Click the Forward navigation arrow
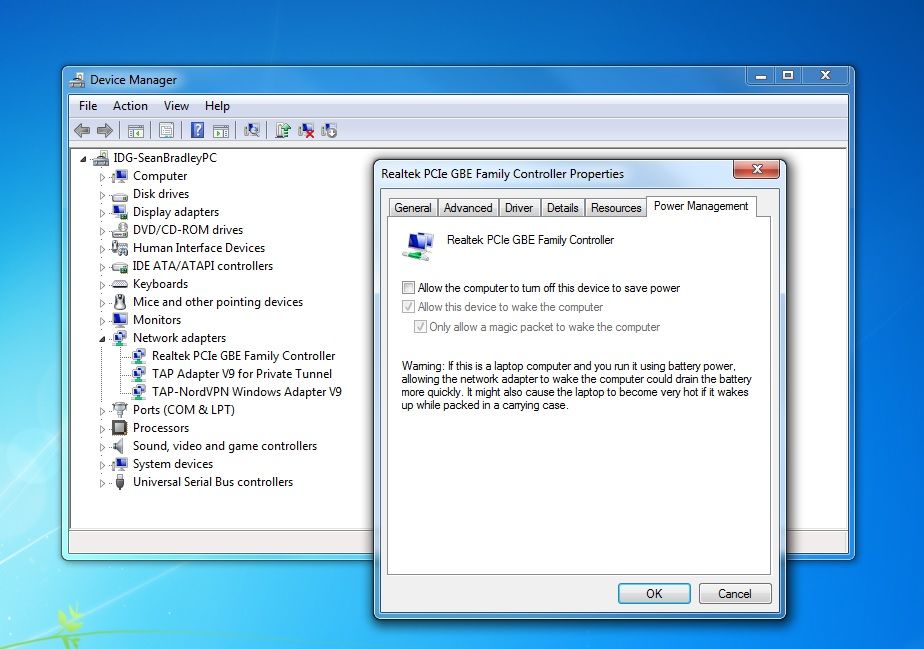 [107, 129]
